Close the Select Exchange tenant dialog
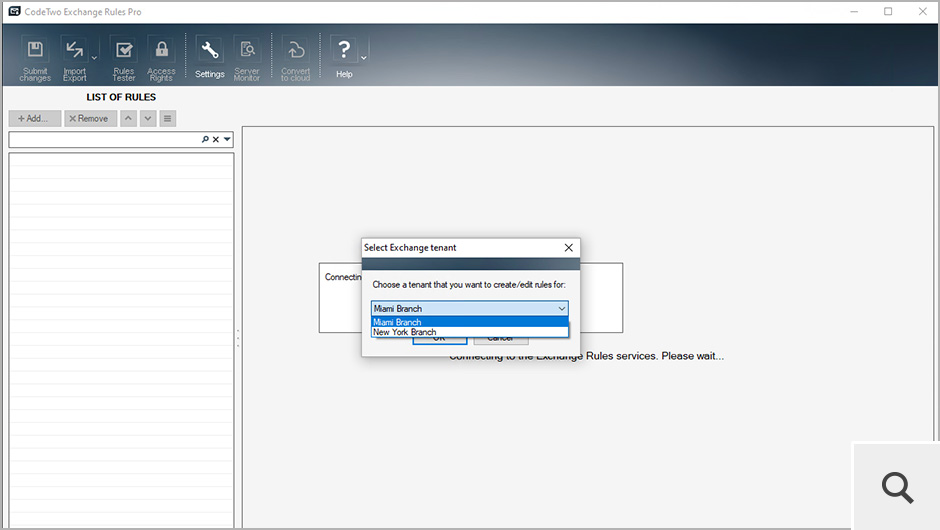The width and height of the screenshot is (940, 530). pyautogui.click(x=568, y=248)
